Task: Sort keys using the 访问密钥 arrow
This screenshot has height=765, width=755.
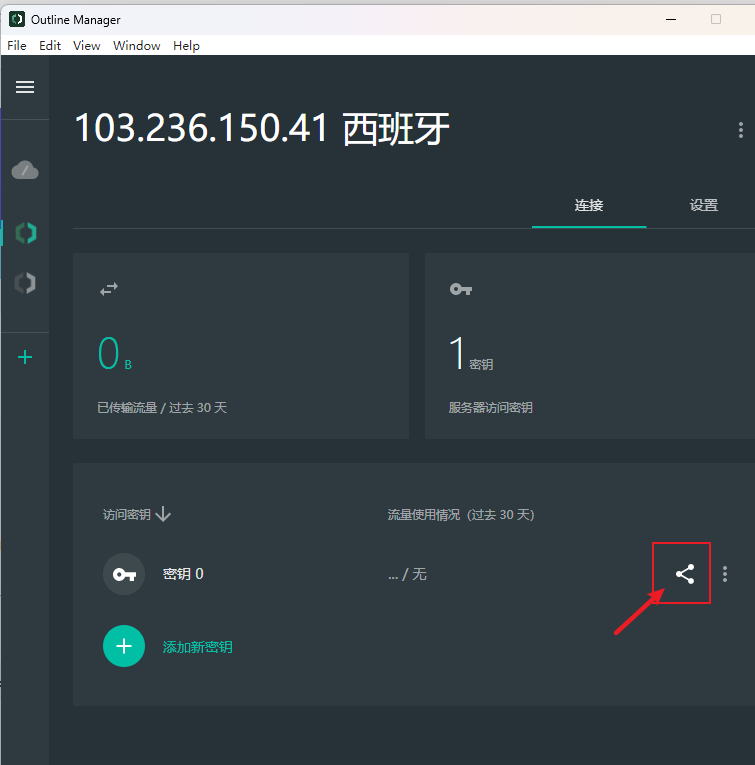Action: [x=164, y=514]
